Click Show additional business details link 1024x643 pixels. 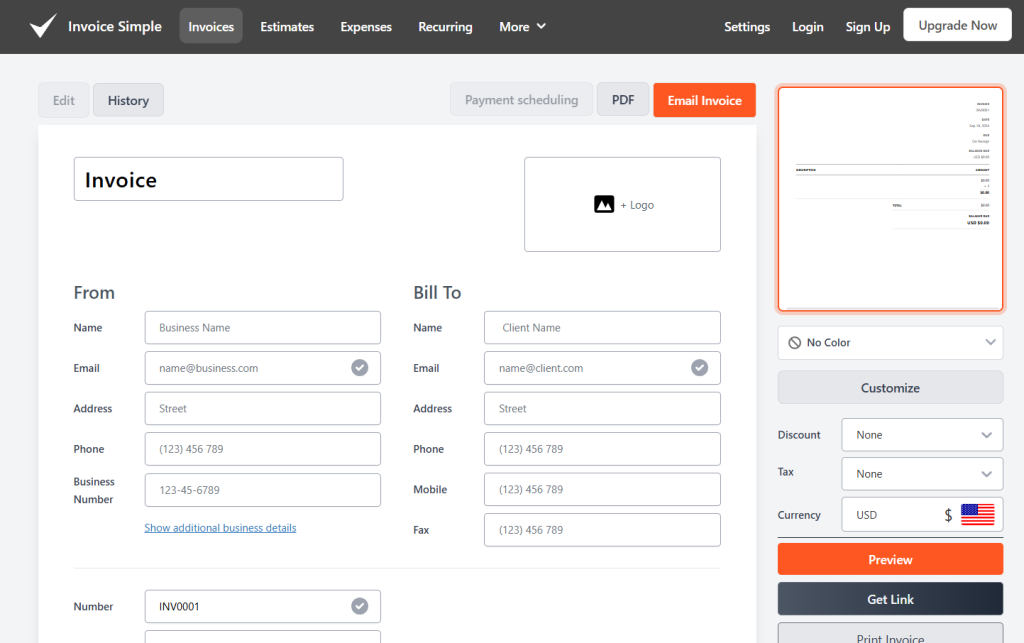pyautogui.click(x=220, y=527)
